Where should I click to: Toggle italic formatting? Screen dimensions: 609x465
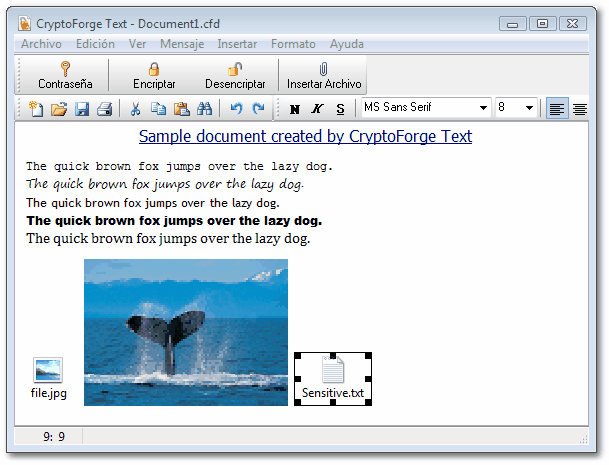coord(318,109)
